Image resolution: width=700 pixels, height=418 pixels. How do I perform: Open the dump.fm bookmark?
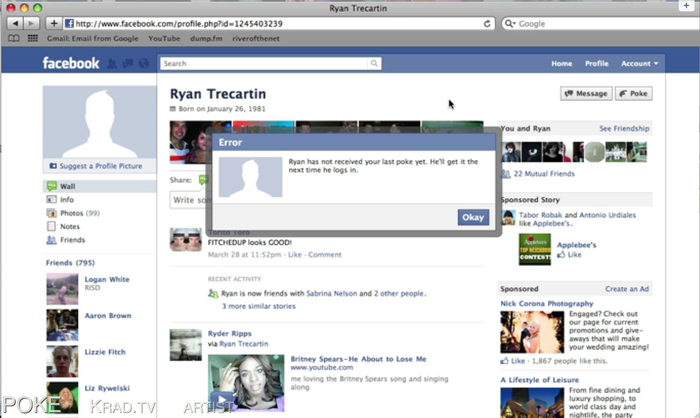[206, 38]
